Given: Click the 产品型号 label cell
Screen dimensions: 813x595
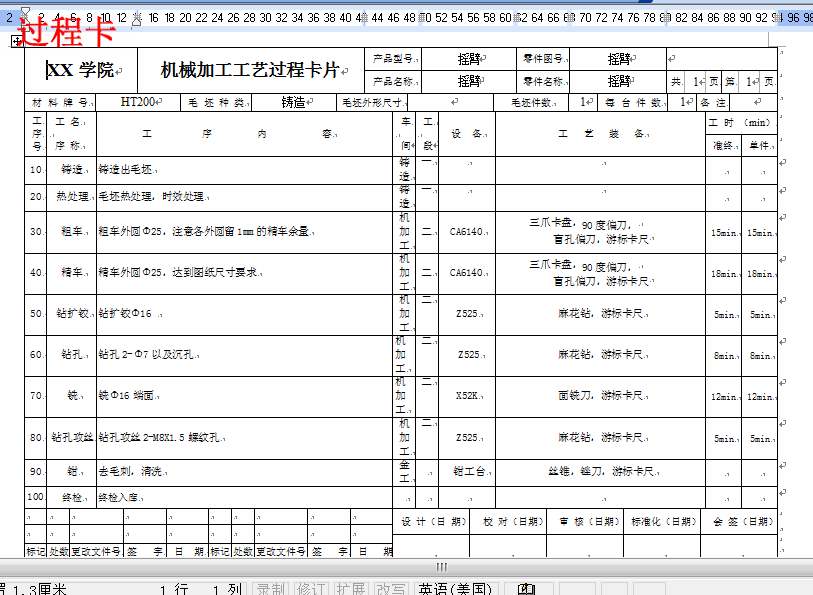Looking at the screenshot, I should pyautogui.click(x=393, y=59).
